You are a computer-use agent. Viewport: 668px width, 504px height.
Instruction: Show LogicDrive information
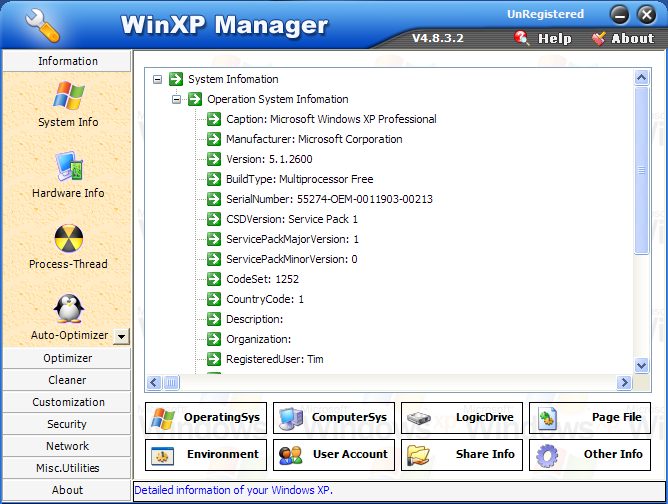coord(462,418)
